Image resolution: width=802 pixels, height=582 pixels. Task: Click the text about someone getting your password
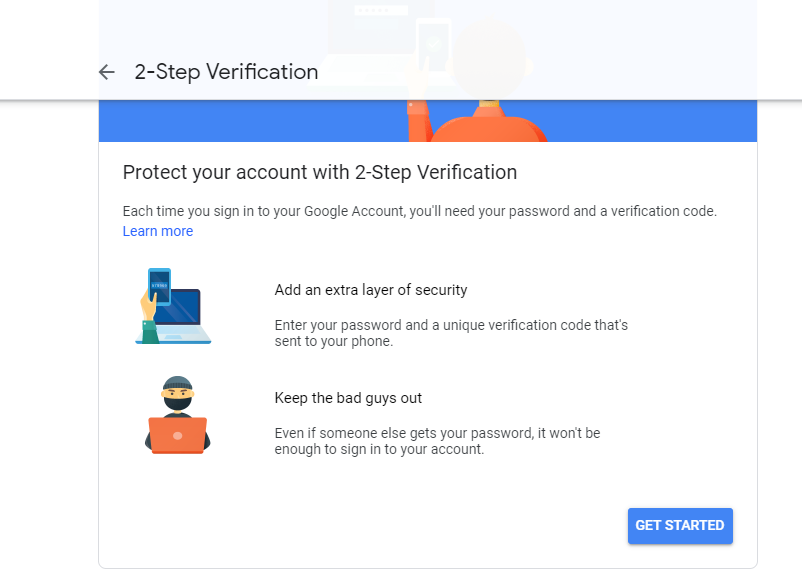[x=437, y=441]
